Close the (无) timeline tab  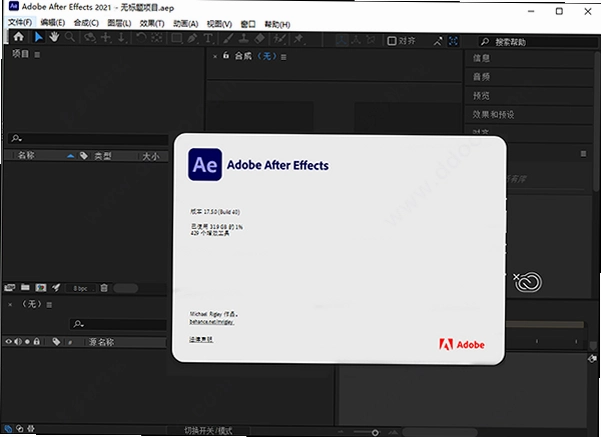10,305
